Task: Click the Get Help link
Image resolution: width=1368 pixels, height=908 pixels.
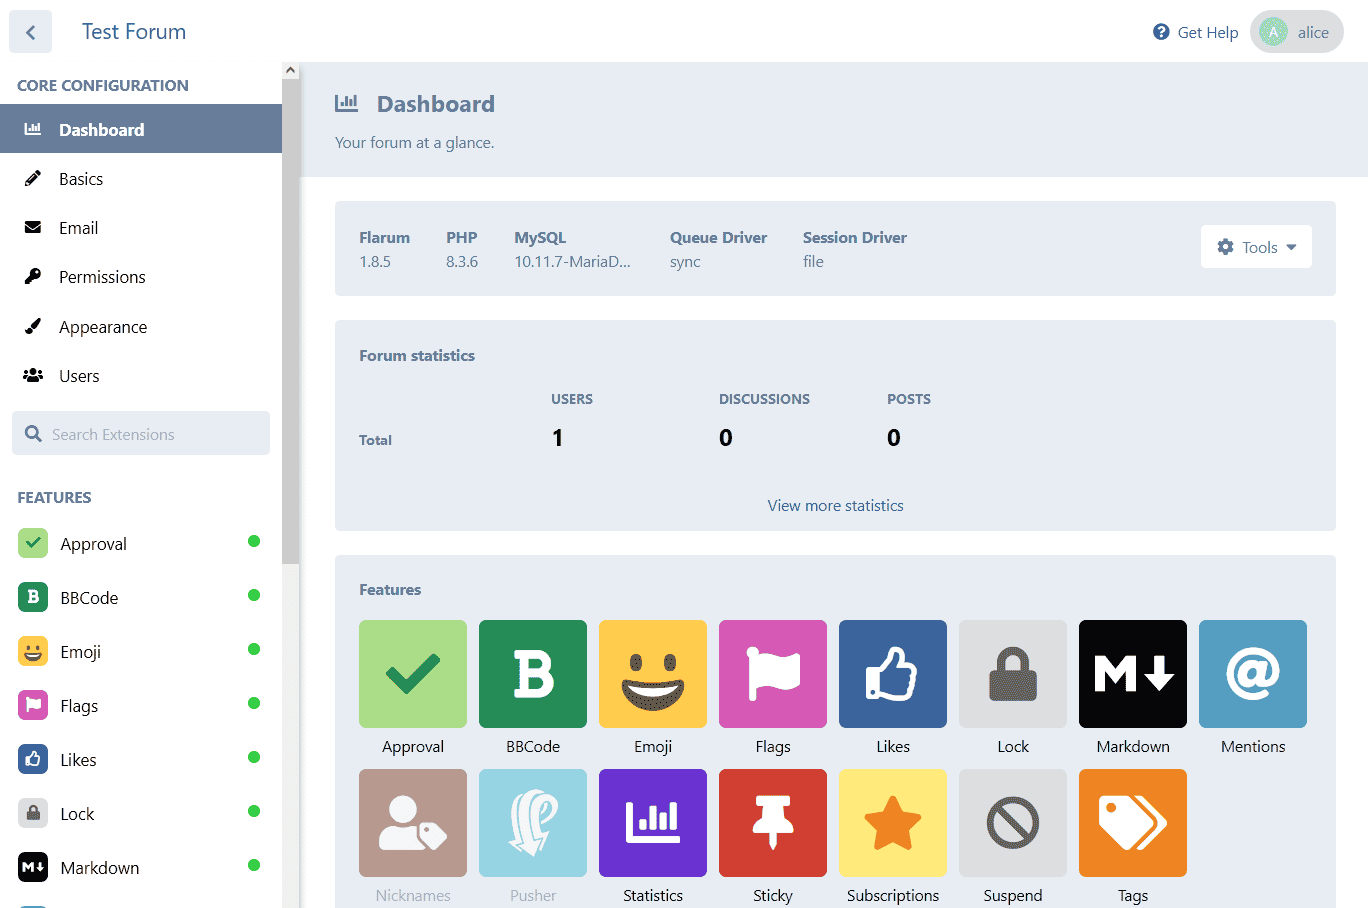Action: [1196, 32]
